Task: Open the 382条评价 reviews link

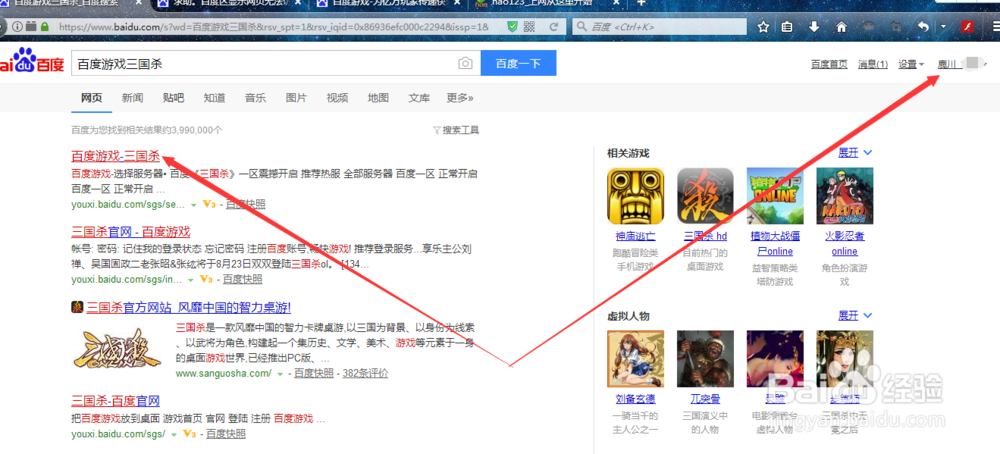Action: coord(365,373)
